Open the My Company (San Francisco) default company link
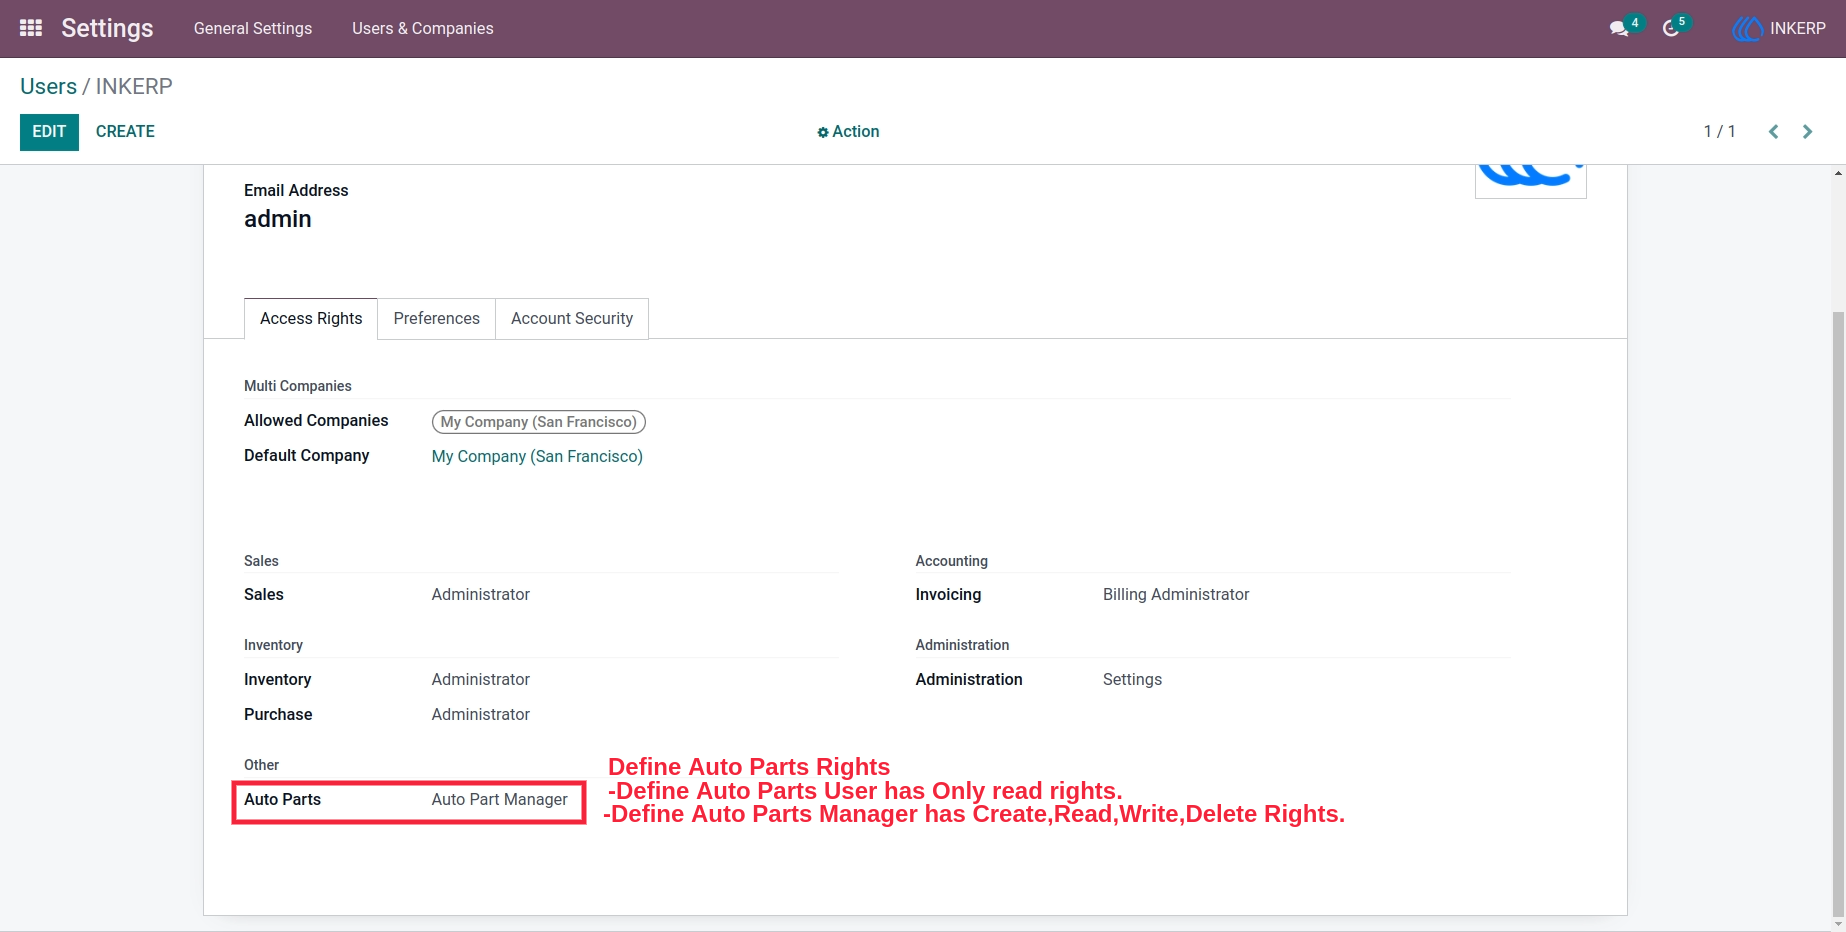The height and width of the screenshot is (932, 1846). pos(537,456)
